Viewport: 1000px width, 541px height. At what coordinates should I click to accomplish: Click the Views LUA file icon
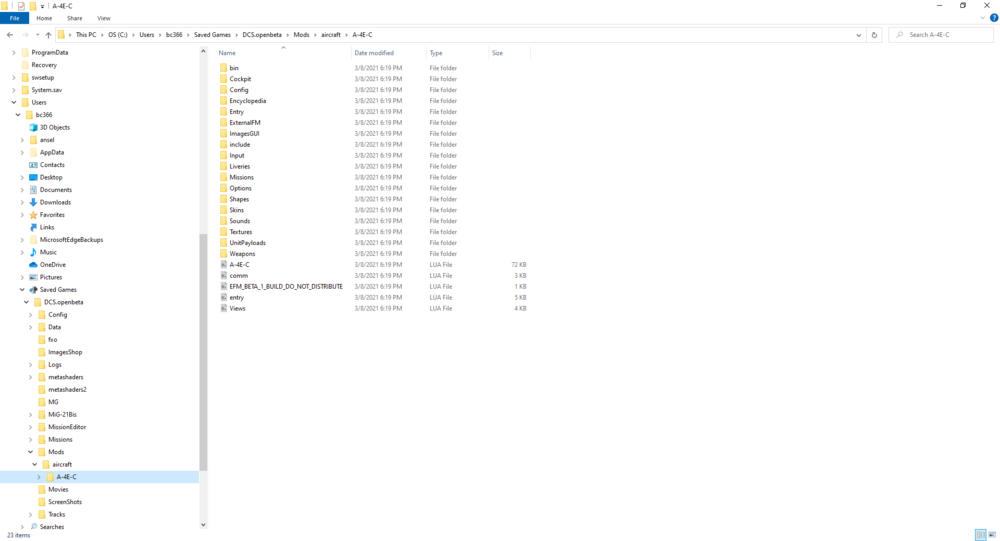point(224,308)
